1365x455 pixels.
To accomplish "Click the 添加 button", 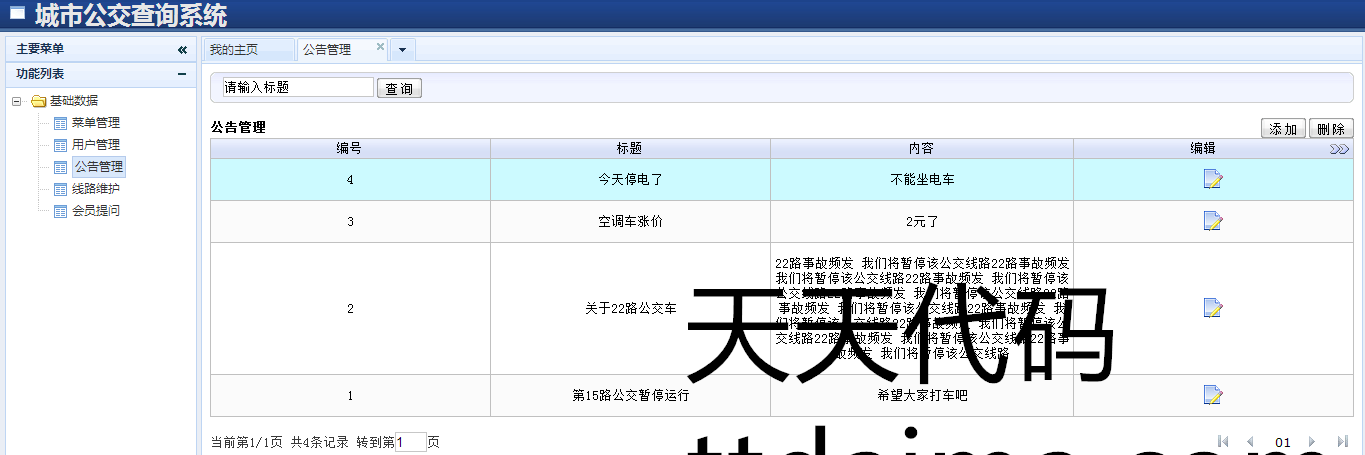I will pyautogui.click(x=1283, y=129).
